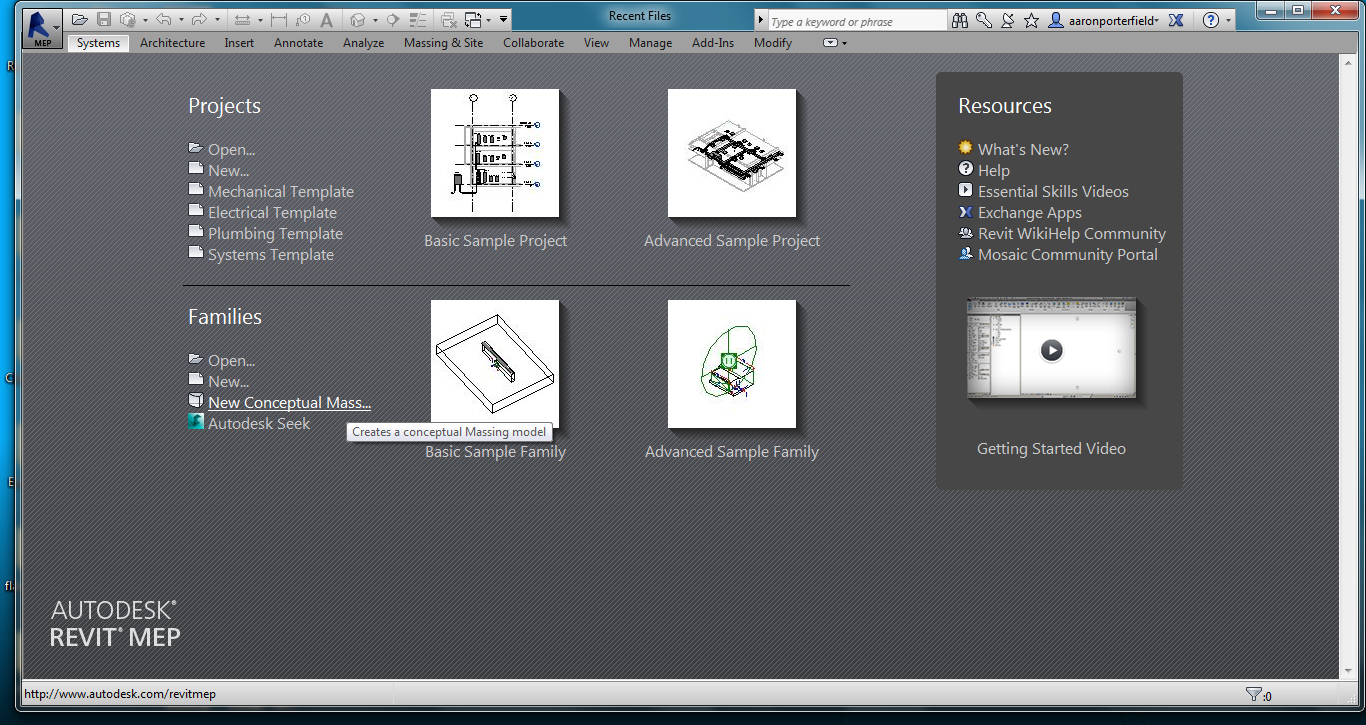
Task: Click the keyword search input field
Action: click(x=856, y=21)
